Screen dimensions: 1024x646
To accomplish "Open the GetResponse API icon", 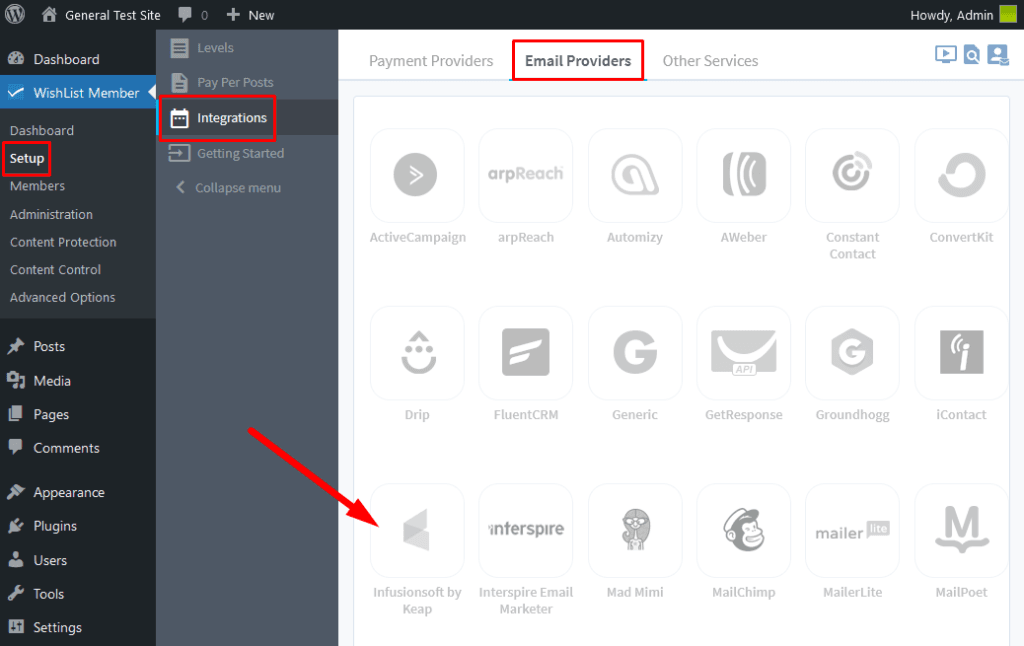I will 744,353.
